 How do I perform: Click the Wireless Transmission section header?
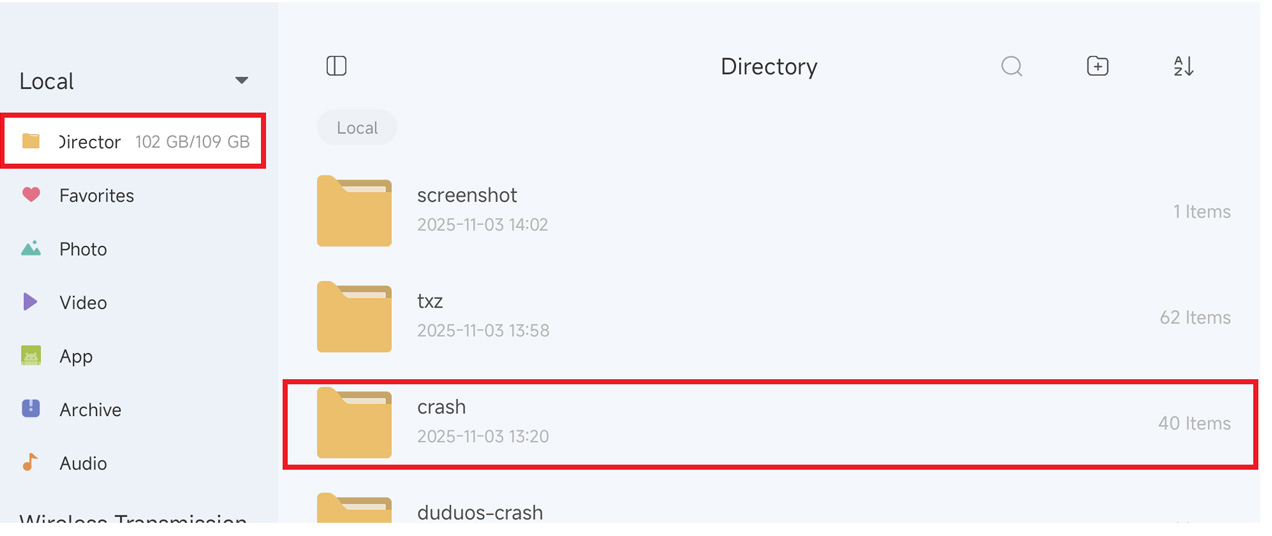pyautogui.click(x=133, y=518)
